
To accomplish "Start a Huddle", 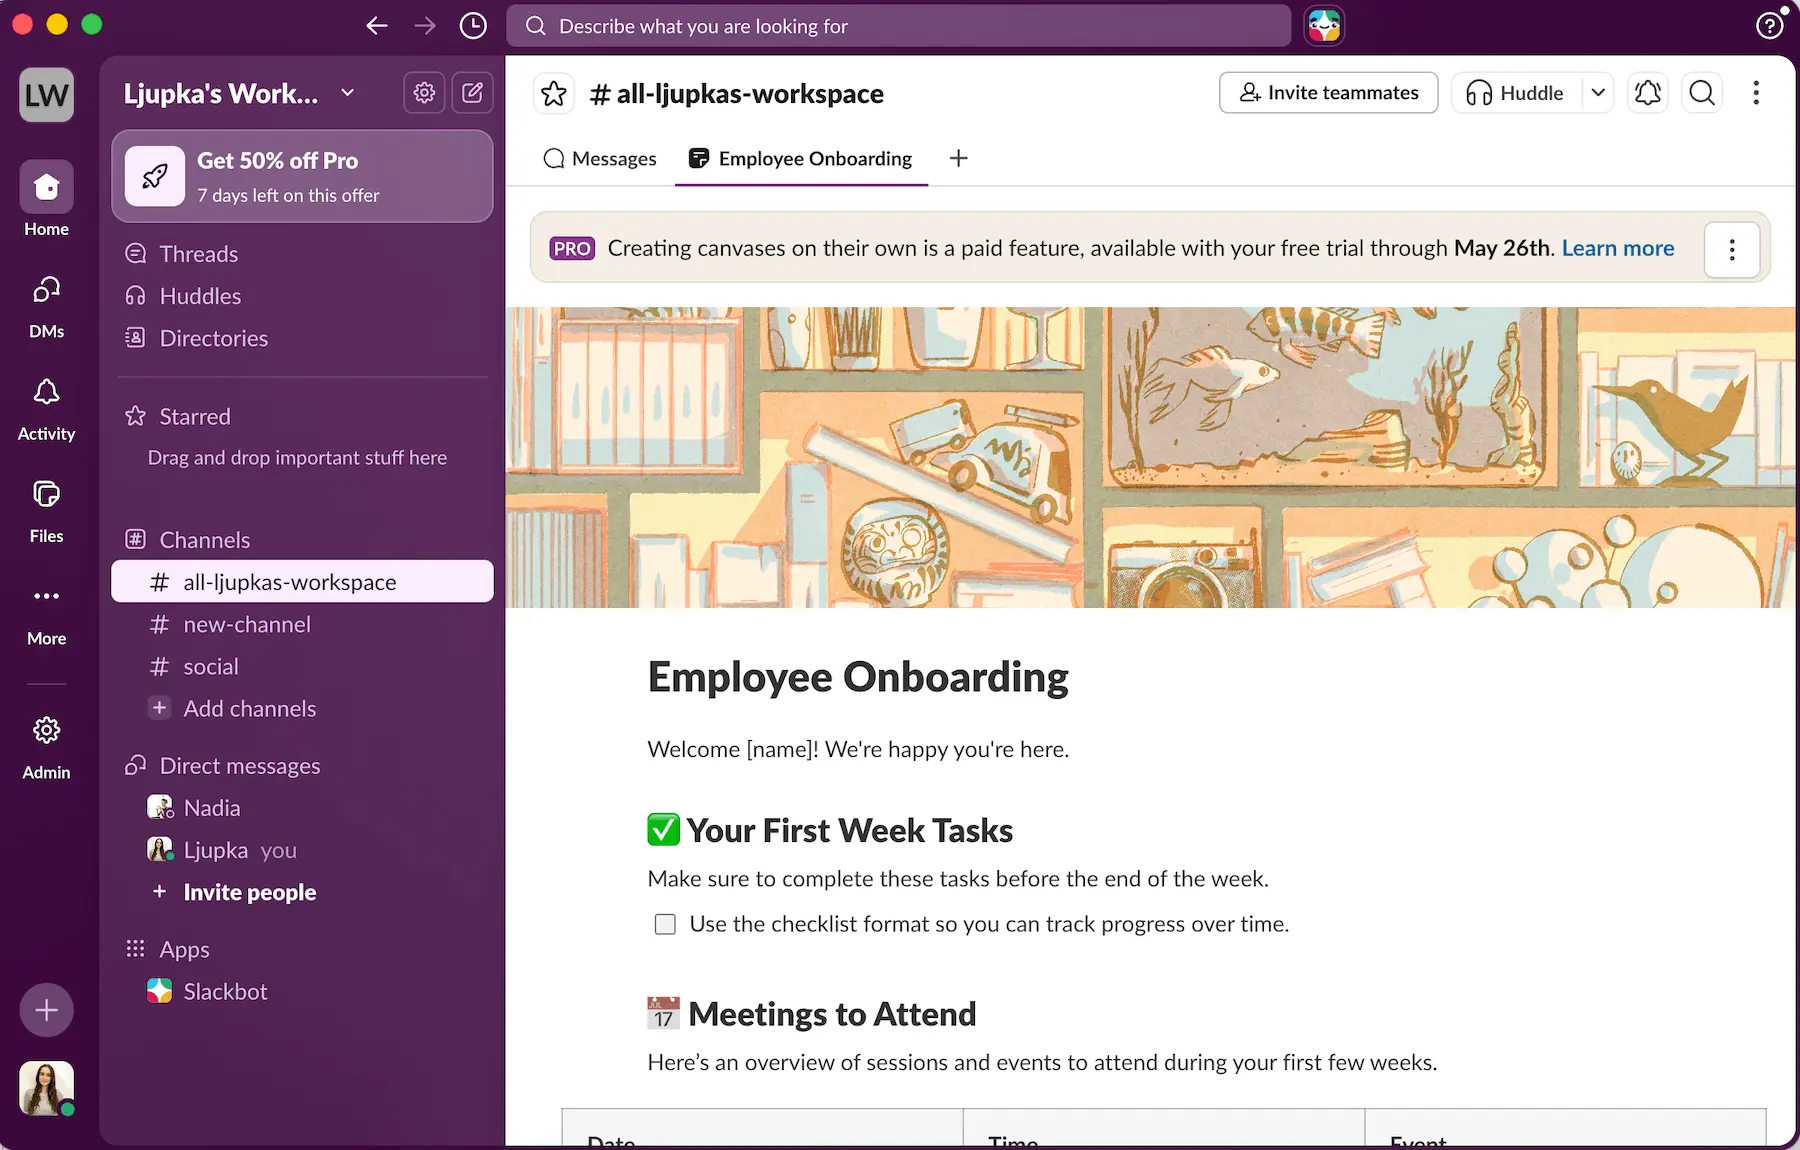I will click(1516, 93).
